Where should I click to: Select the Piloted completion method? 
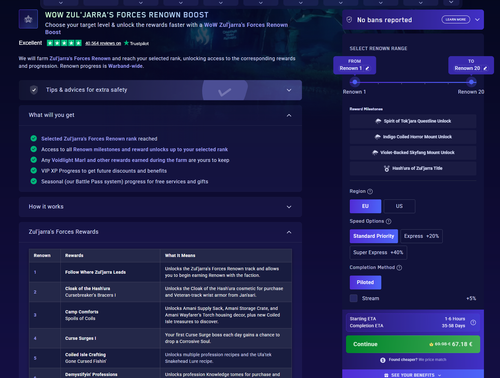(x=365, y=283)
